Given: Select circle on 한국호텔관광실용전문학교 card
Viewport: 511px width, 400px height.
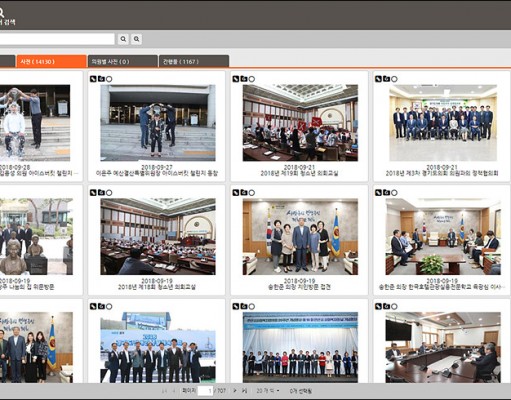Looking at the screenshot, I should (x=394, y=193).
